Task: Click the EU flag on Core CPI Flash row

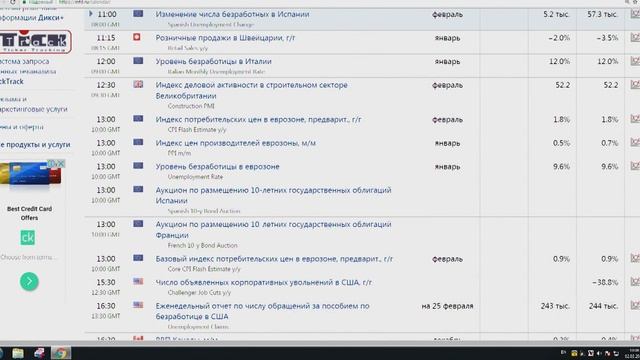Action: coord(138,258)
